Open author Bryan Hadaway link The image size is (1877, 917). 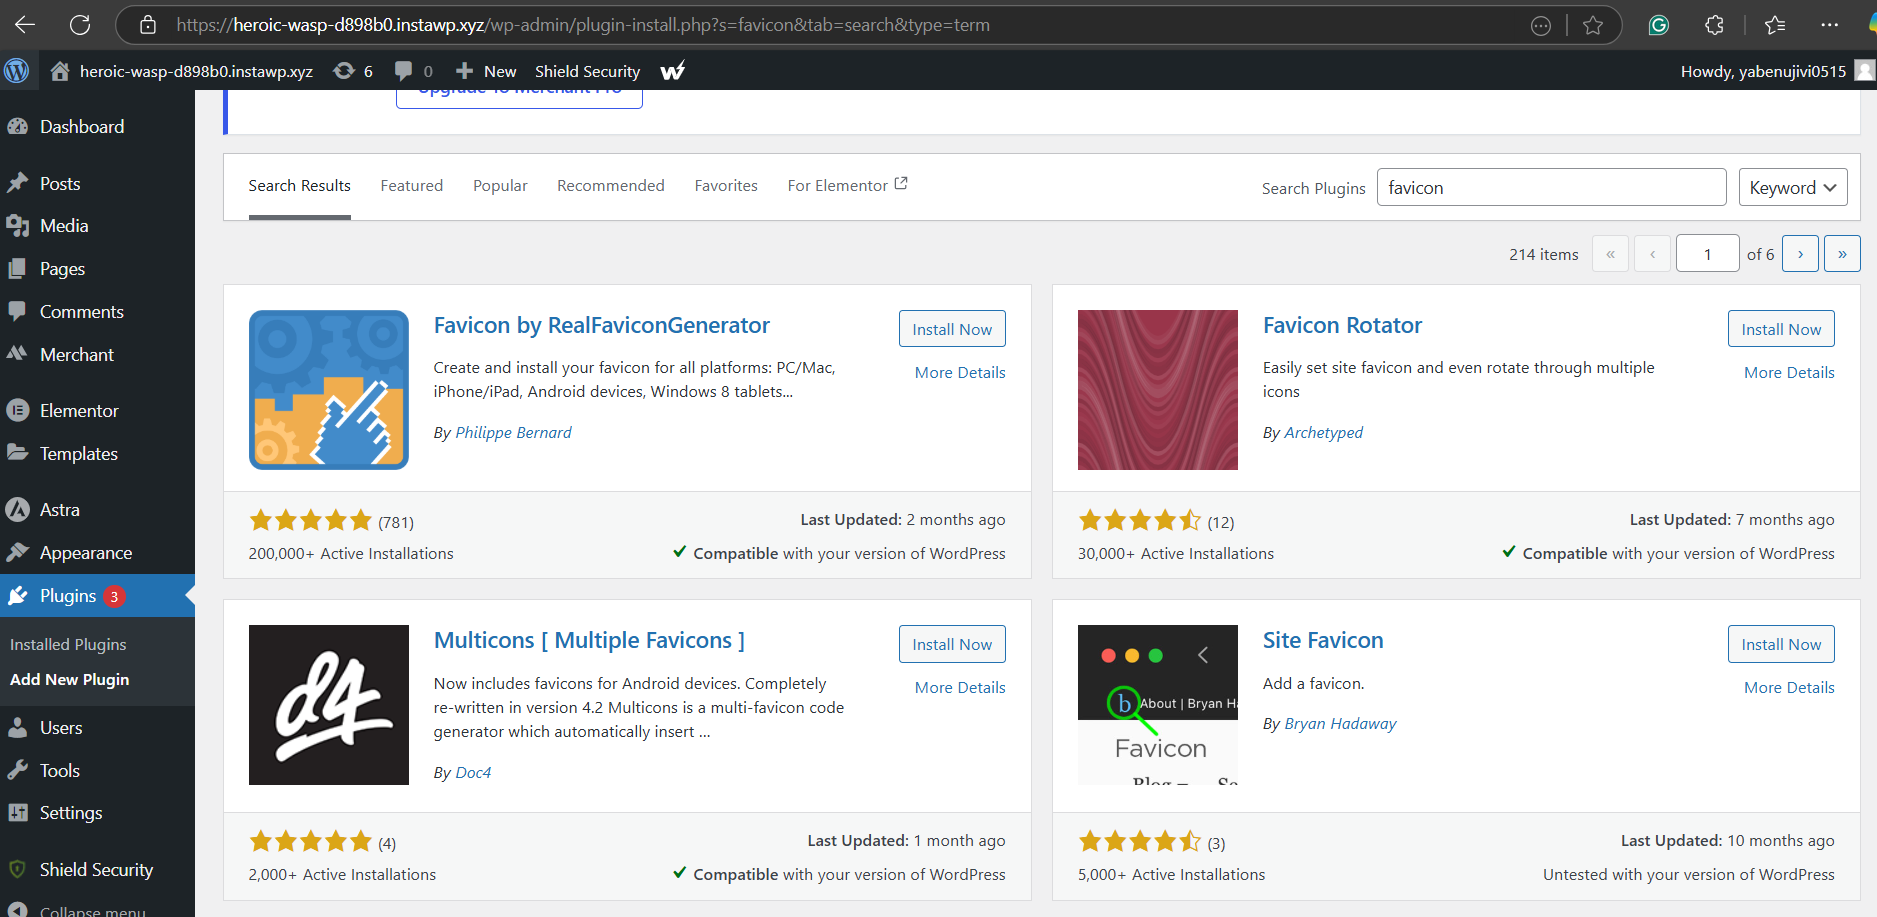[1340, 723]
